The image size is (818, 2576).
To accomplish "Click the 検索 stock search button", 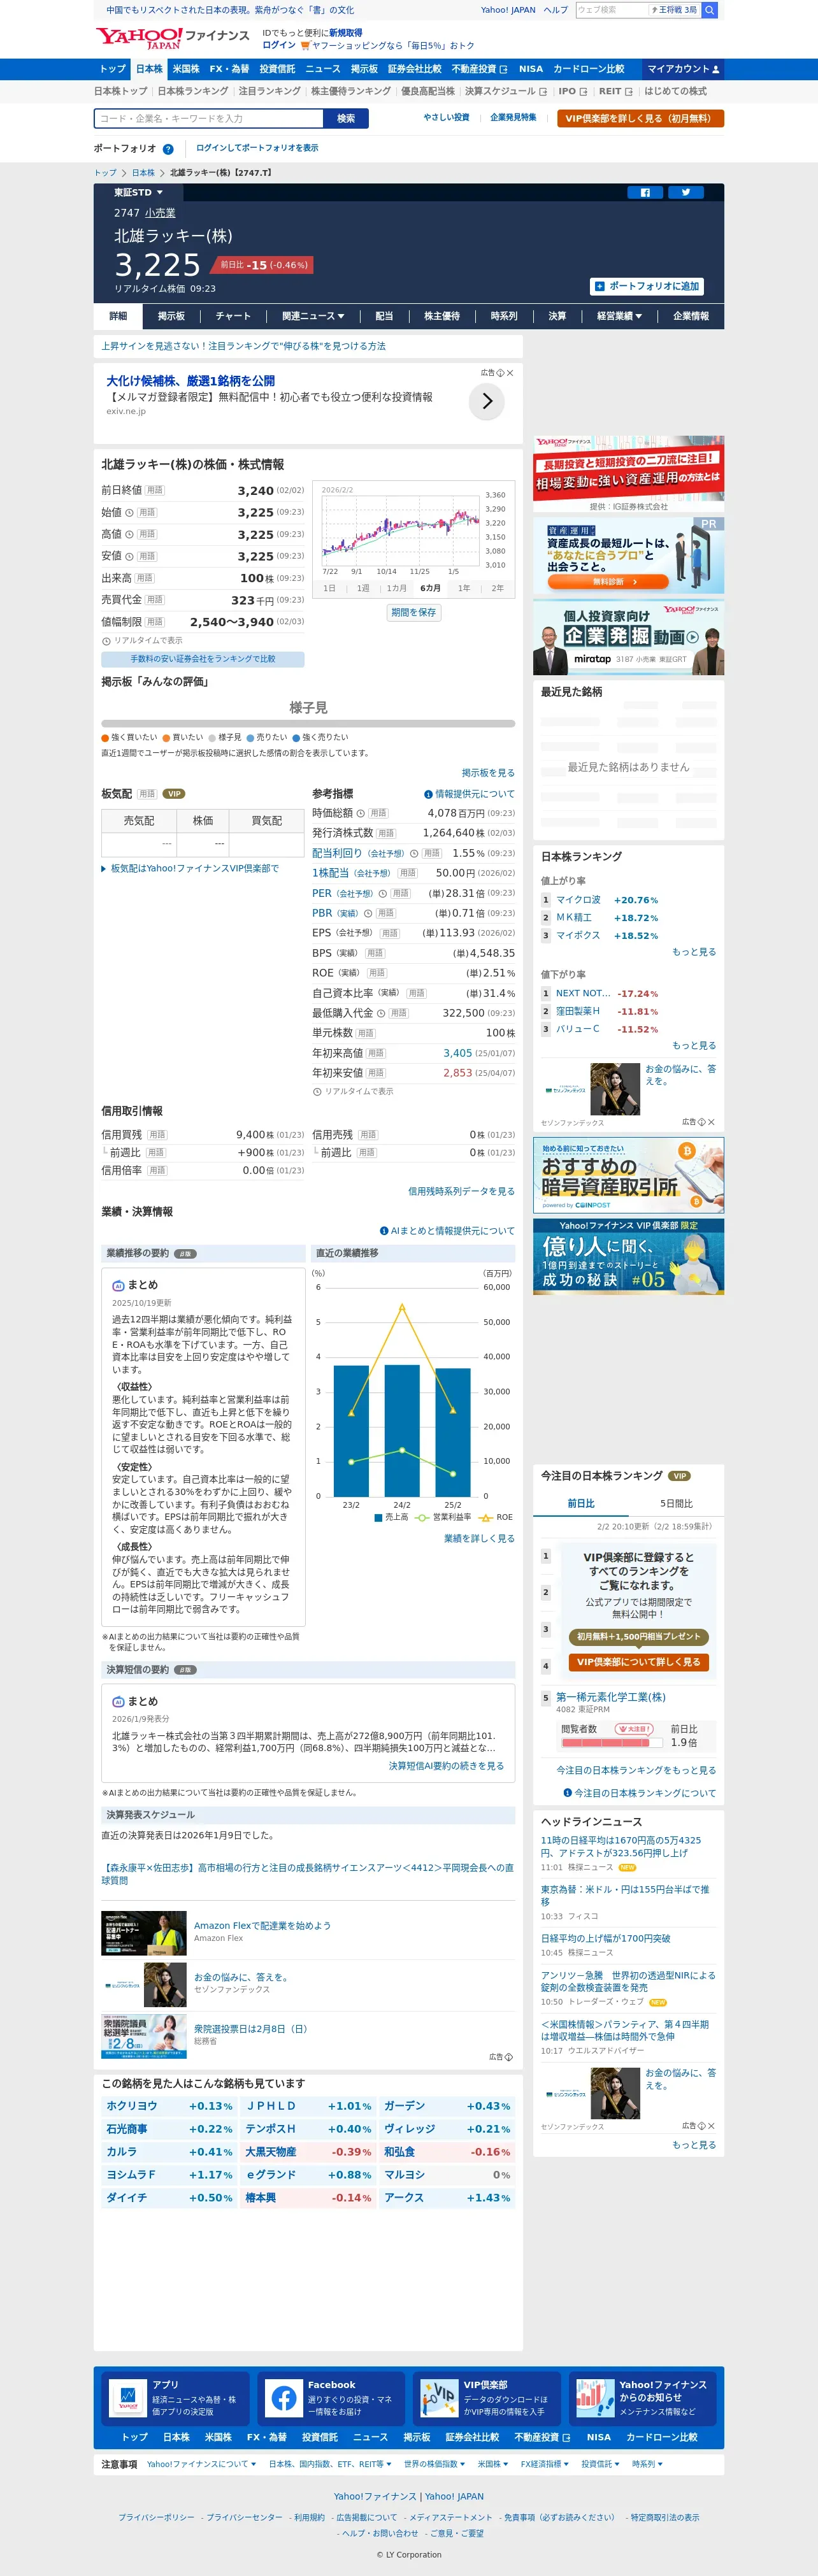I will [x=346, y=119].
